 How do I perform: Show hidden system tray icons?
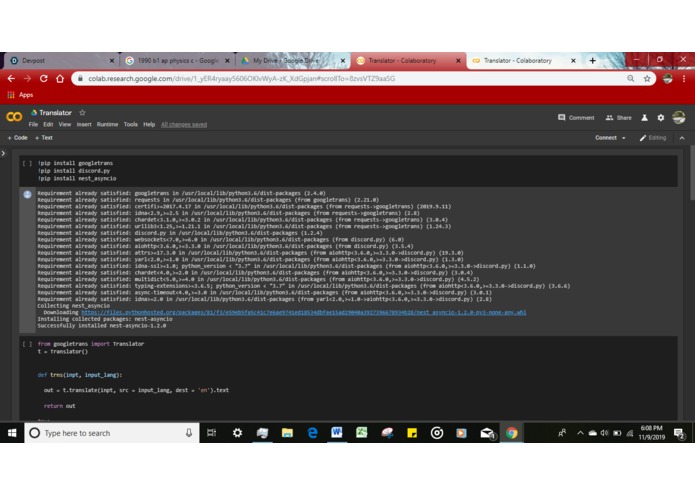(x=580, y=433)
